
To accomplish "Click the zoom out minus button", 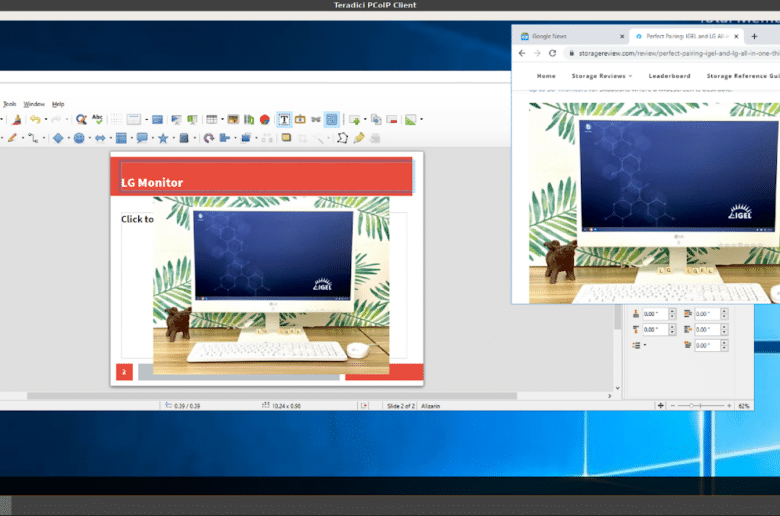I will pyautogui.click(x=673, y=406).
